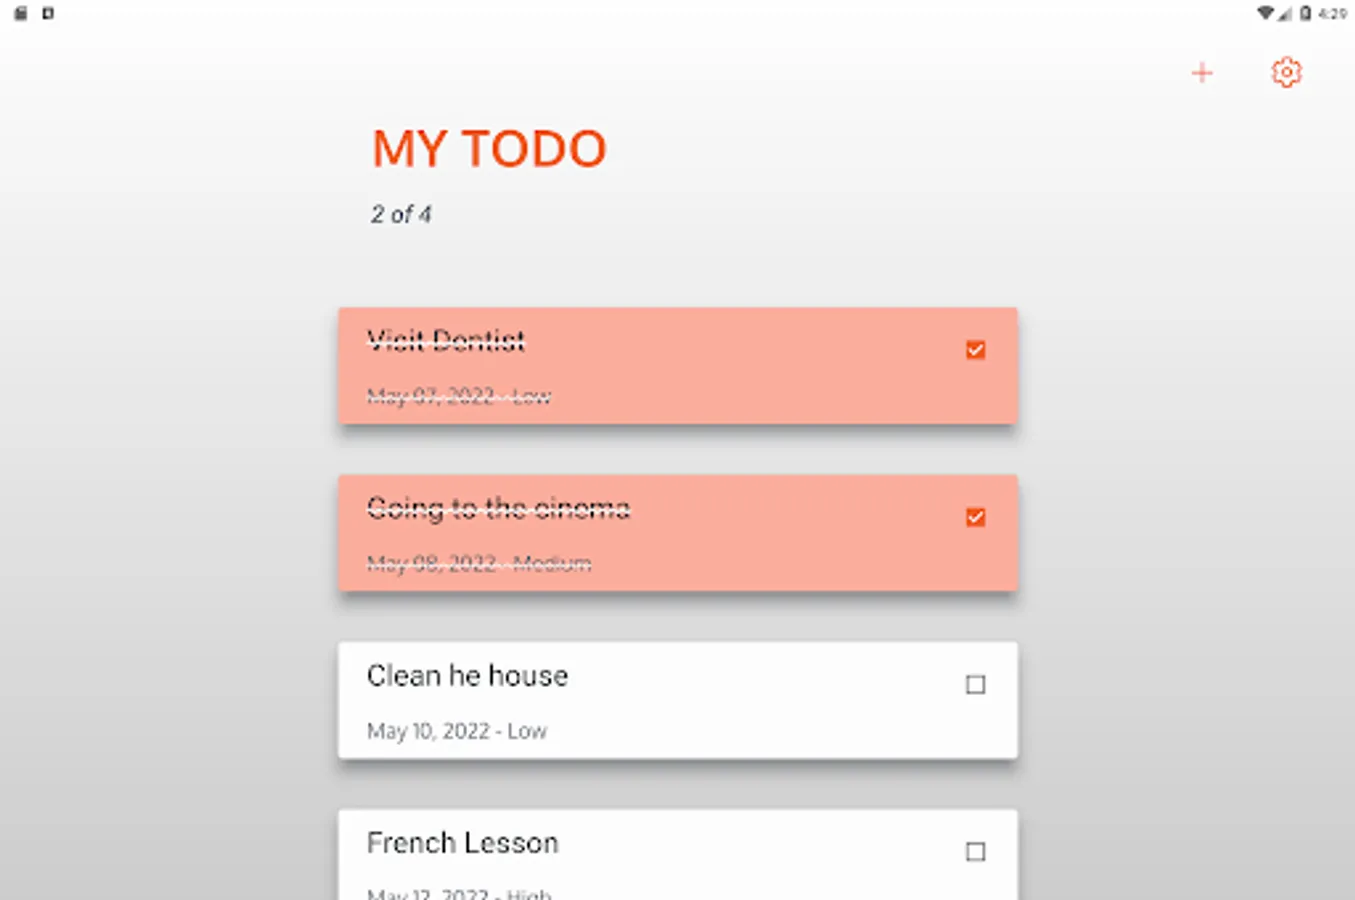This screenshot has height=900, width=1355.
Task: Uncheck the Going to the cinema checkbox
Action: [x=975, y=517]
